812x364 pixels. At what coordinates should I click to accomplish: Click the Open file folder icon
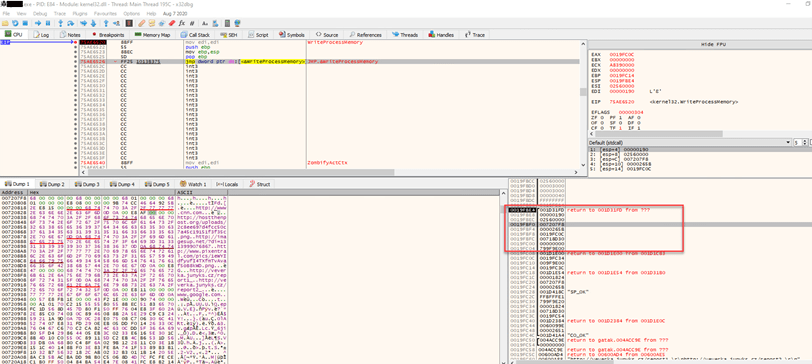(x=5, y=23)
